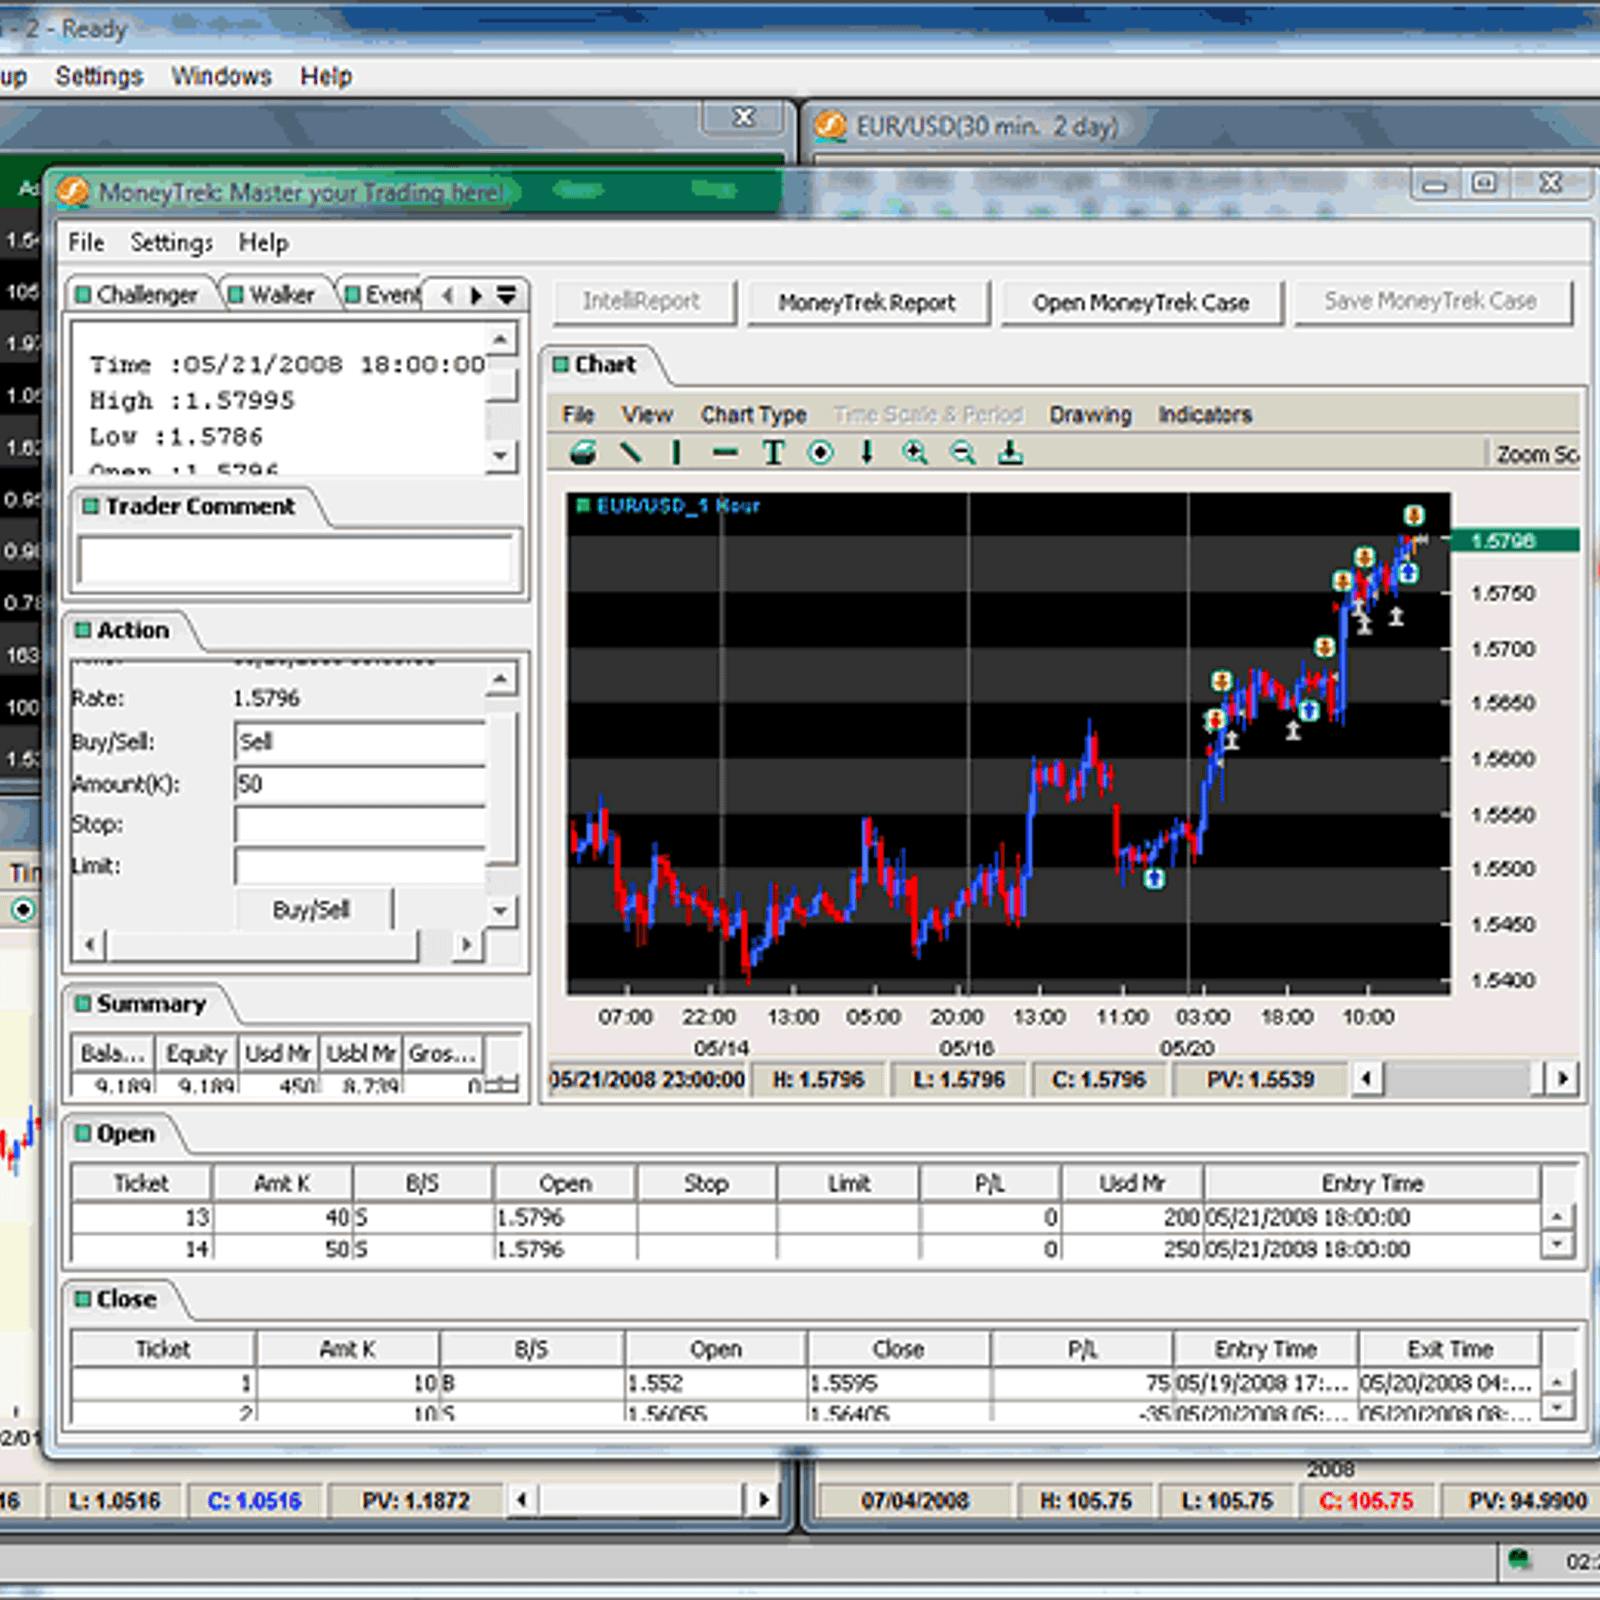Click the Buy/Sell order button
This screenshot has width=1600, height=1600.
click(x=312, y=910)
